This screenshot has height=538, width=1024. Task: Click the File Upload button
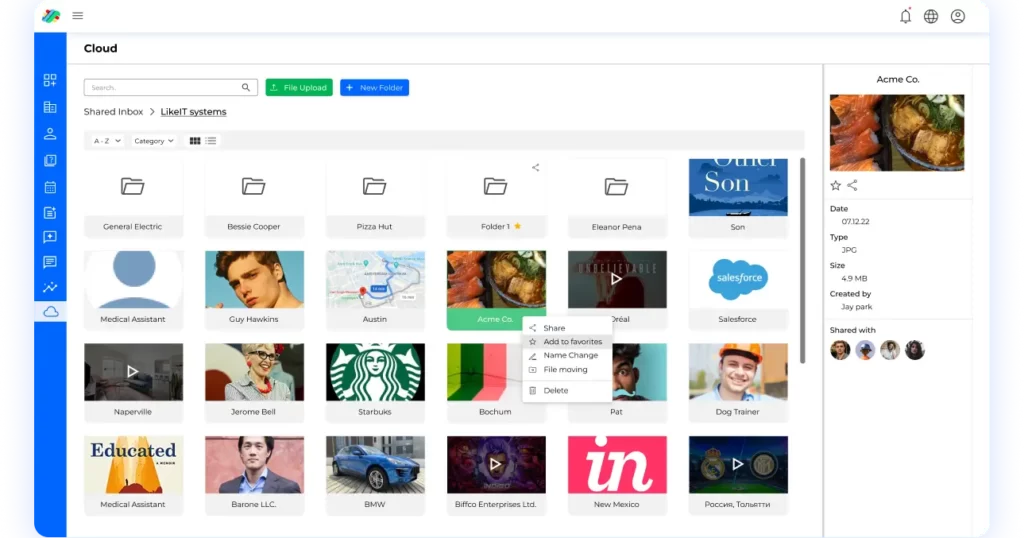point(299,87)
